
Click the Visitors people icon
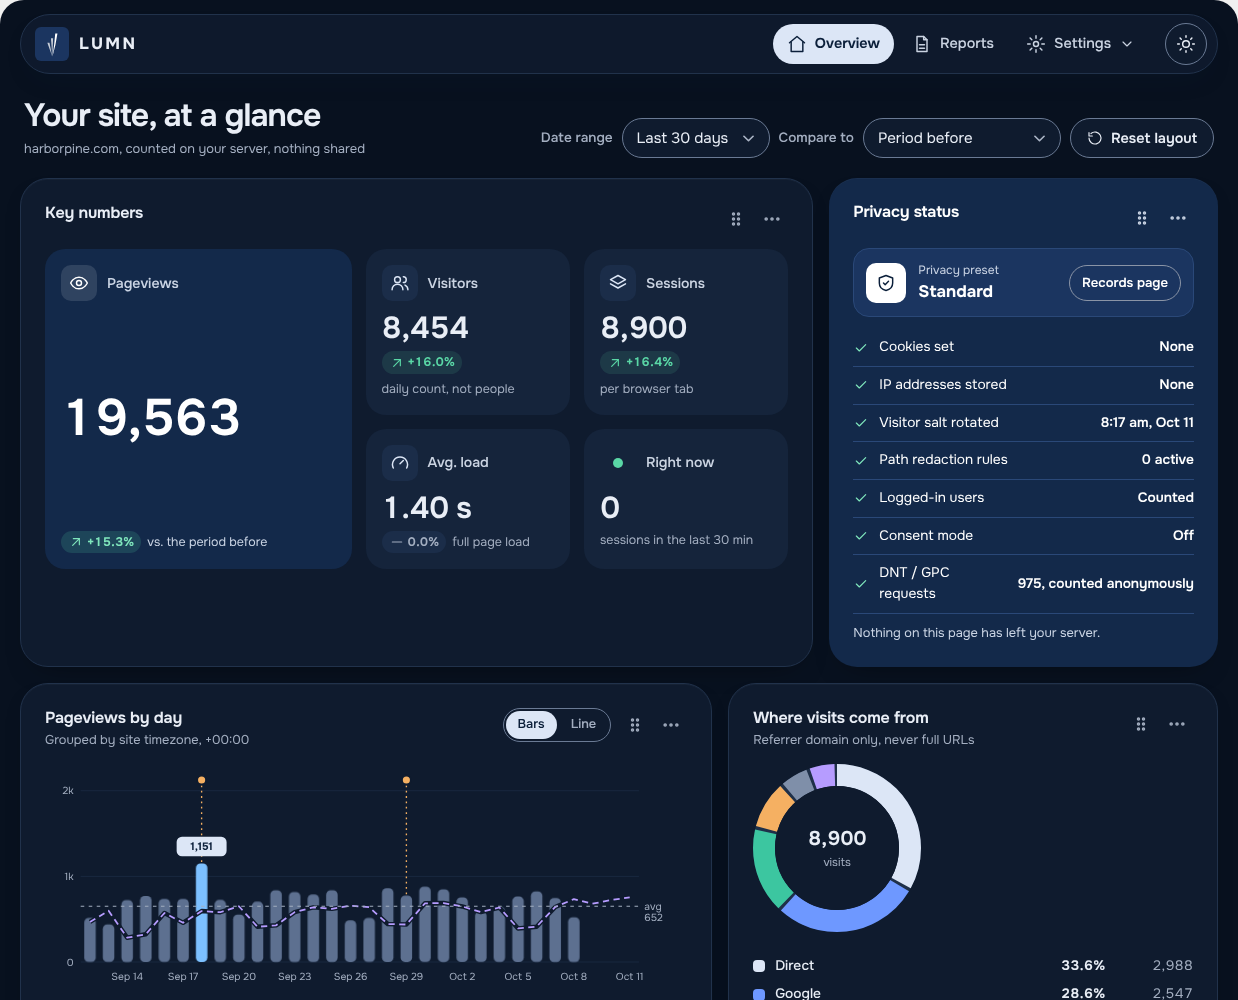tap(400, 283)
